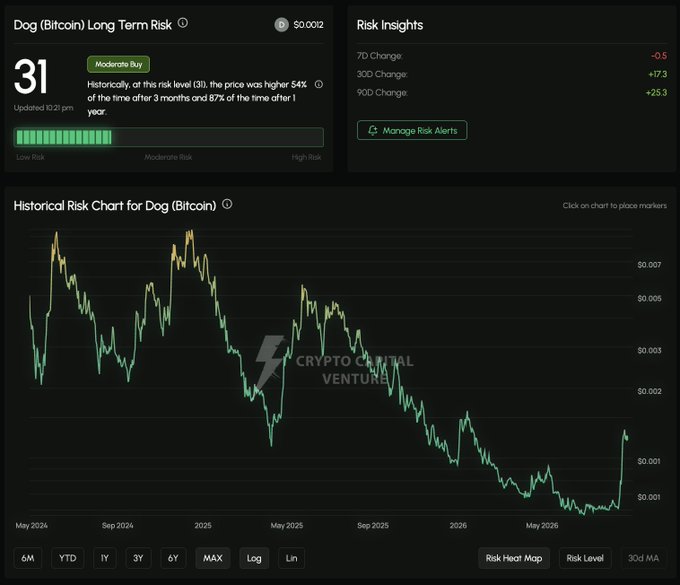Image resolution: width=680 pixels, height=585 pixels.
Task: Open info icon beside historical percentage text
Action: (x=319, y=85)
